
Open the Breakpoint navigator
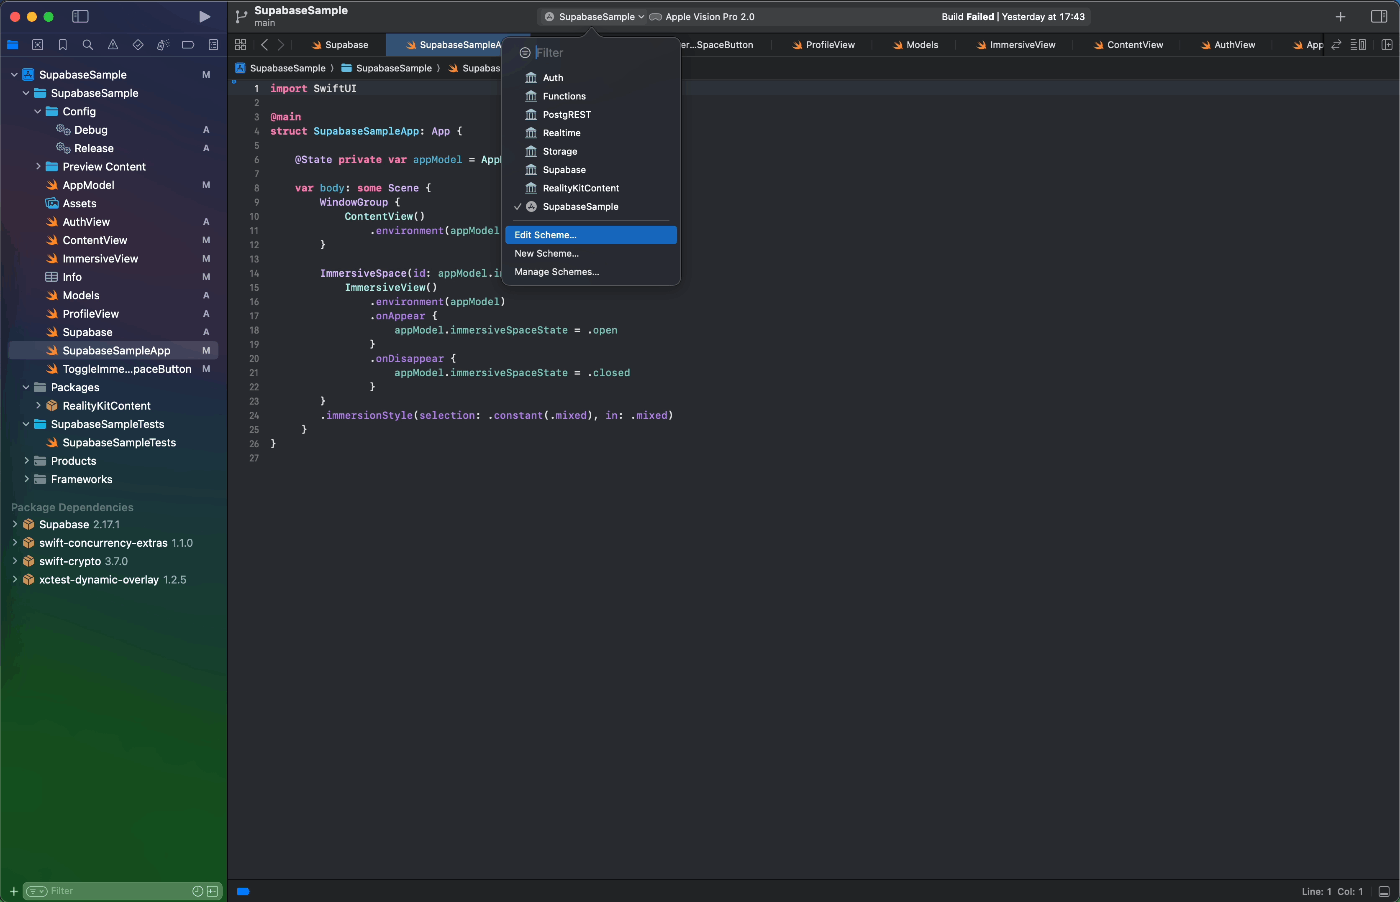[x=188, y=45]
